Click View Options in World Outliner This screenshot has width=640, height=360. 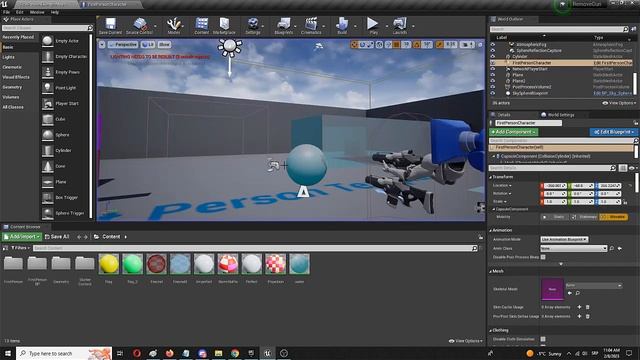[620, 103]
